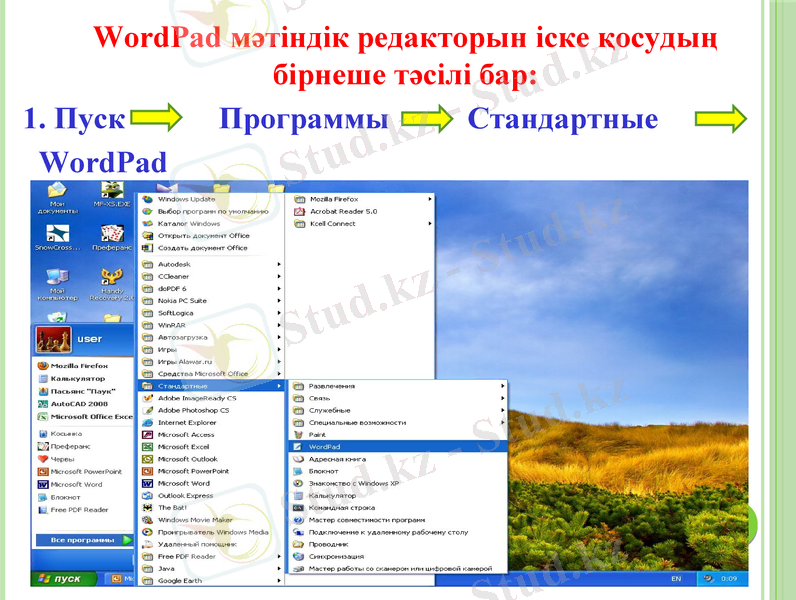Open the doPDF 6 folder
The image size is (796, 600).
[x=211, y=288]
